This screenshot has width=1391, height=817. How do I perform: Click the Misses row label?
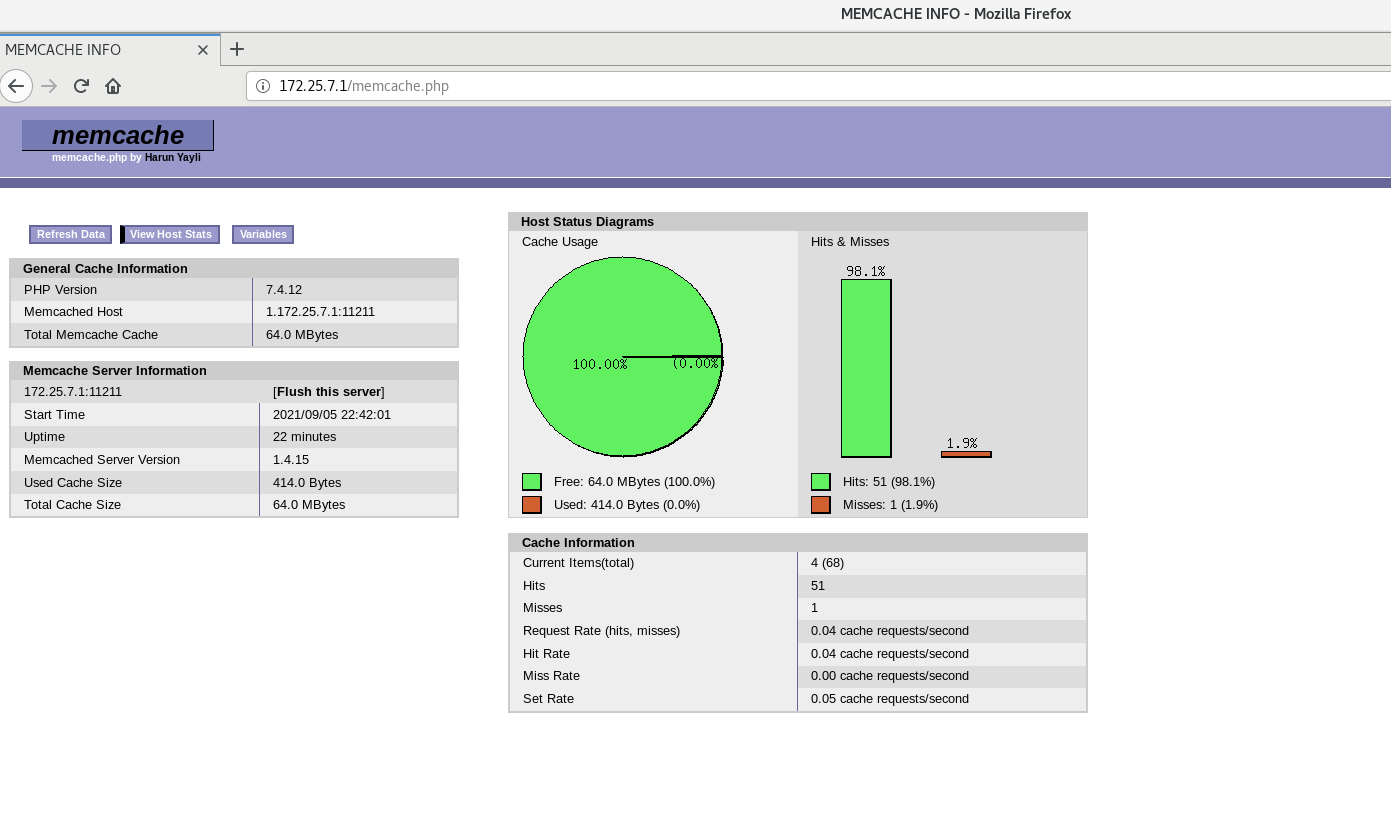tap(543, 608)
